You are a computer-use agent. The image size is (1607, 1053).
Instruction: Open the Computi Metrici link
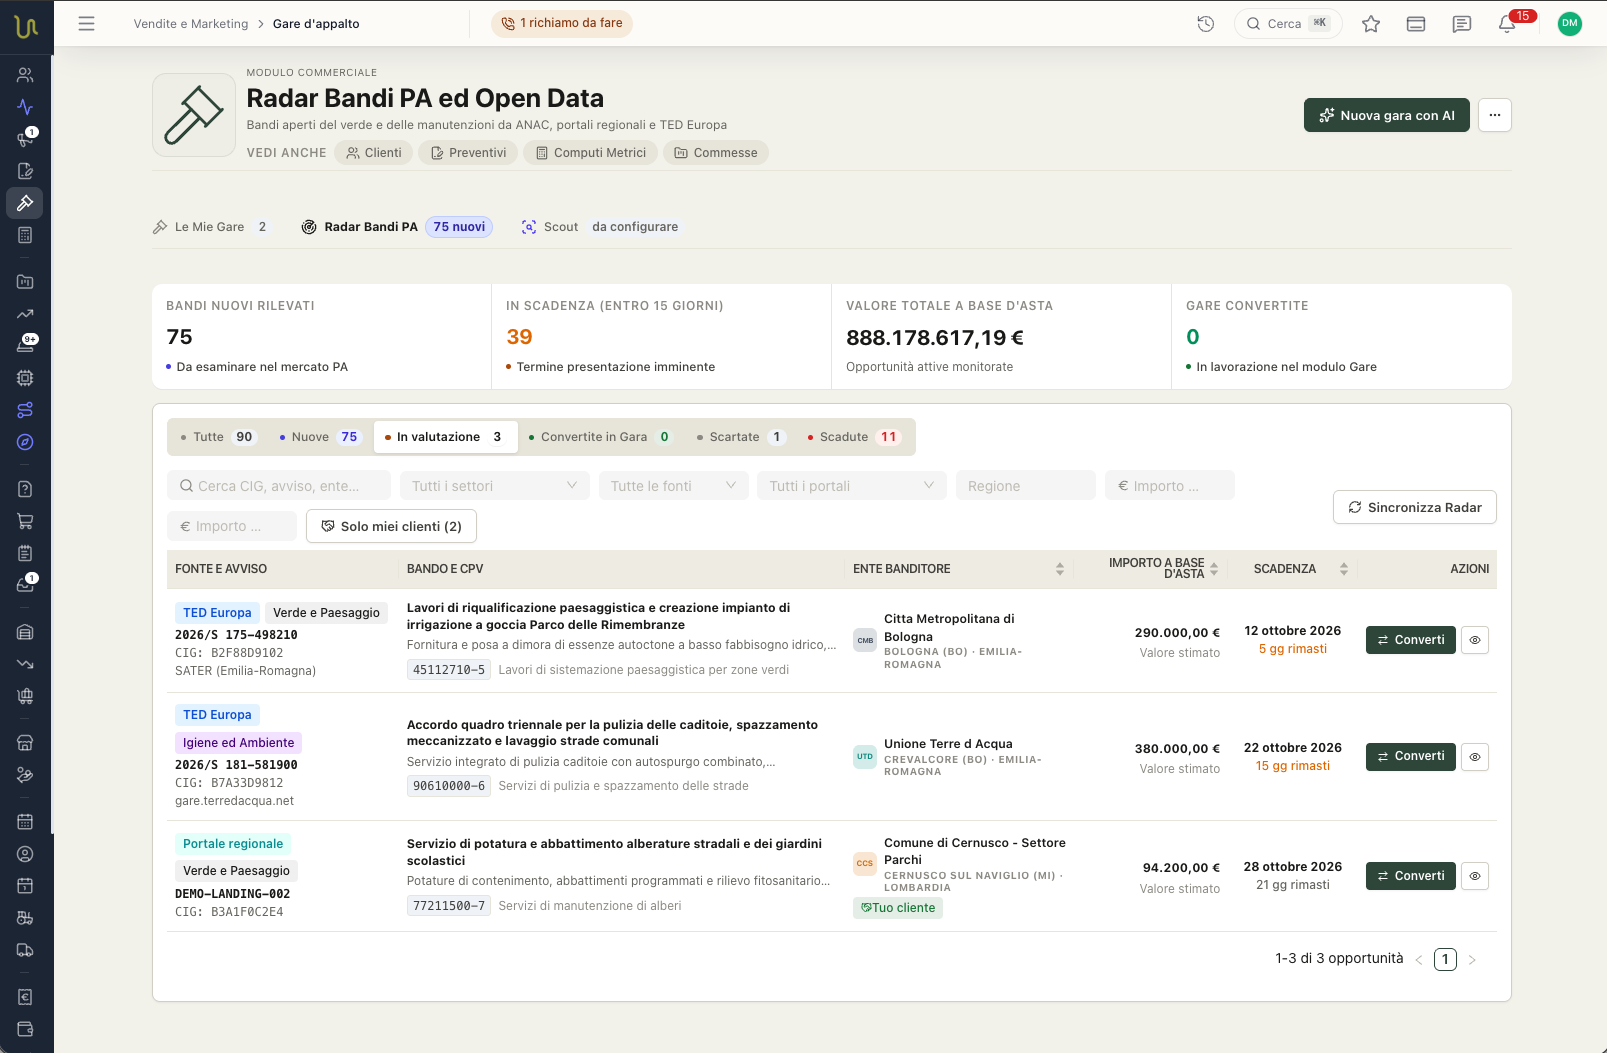[x=591, y=153]
